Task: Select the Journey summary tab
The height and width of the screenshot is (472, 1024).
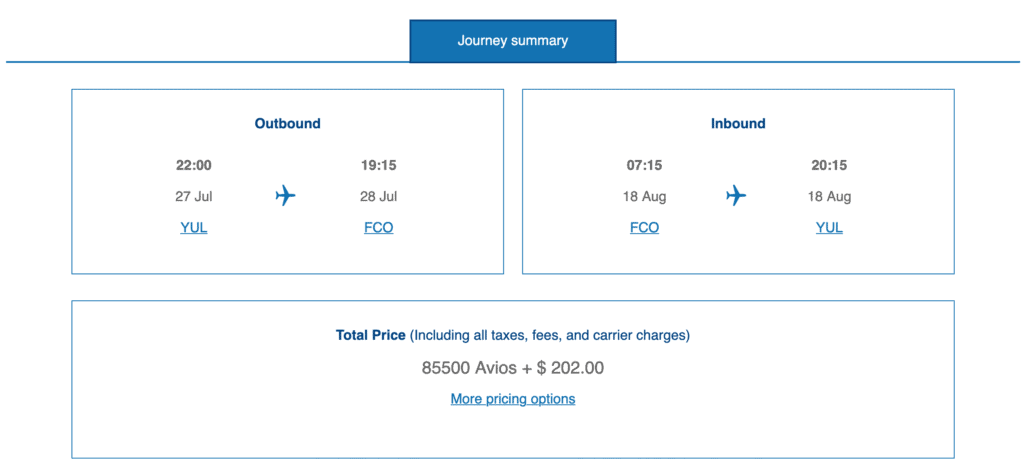Action: point(513,41)
